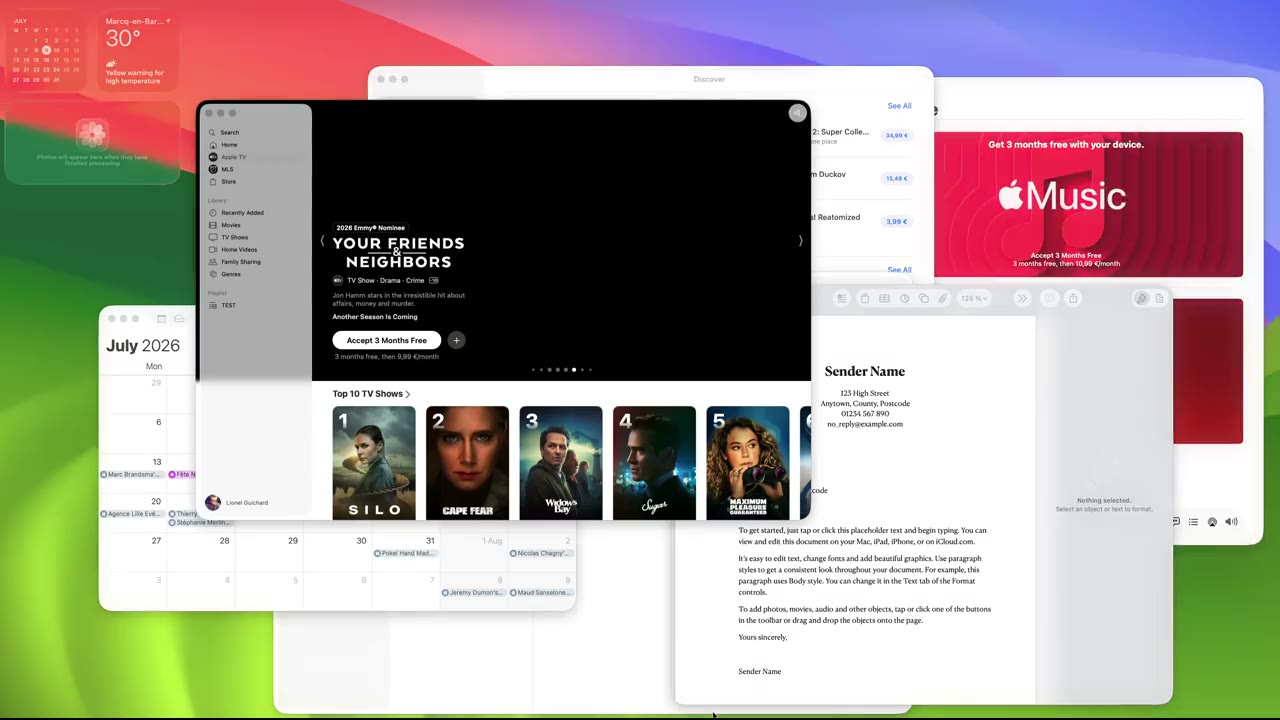Add a comment in Pages
1280x720 pixels.
click(1048, 298)
